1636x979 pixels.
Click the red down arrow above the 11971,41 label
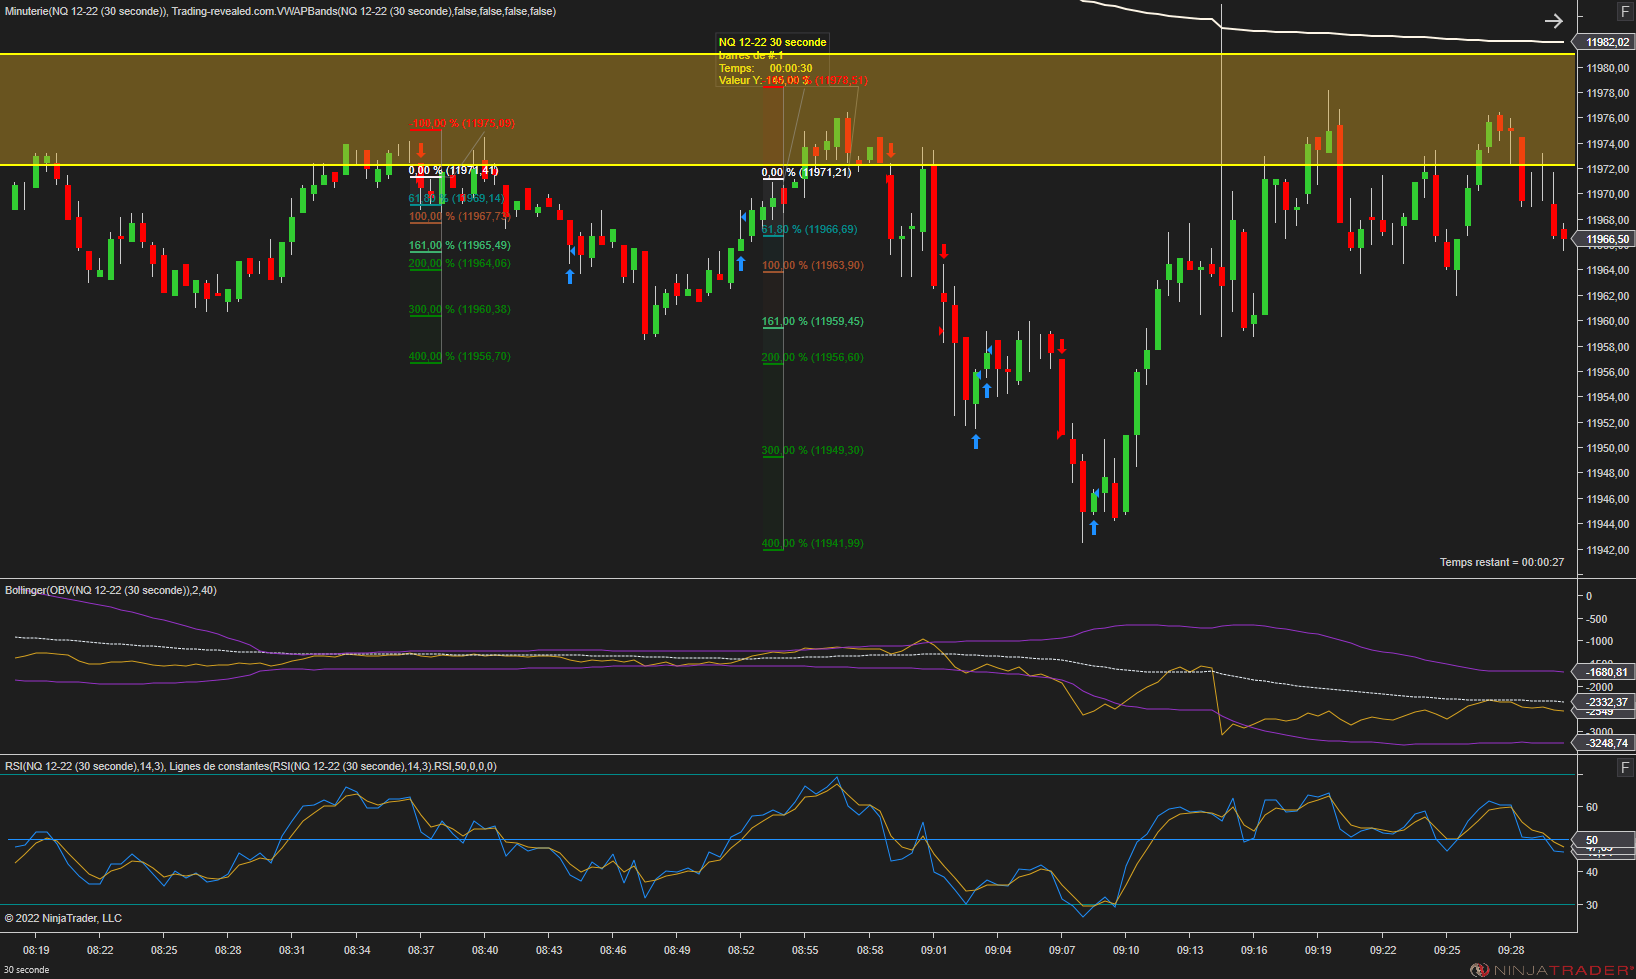pos(421,151)
